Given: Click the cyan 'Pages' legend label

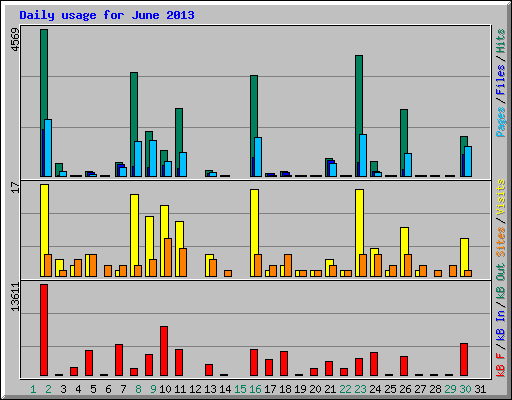Looking at the screenshot, I should pos(501,122).
